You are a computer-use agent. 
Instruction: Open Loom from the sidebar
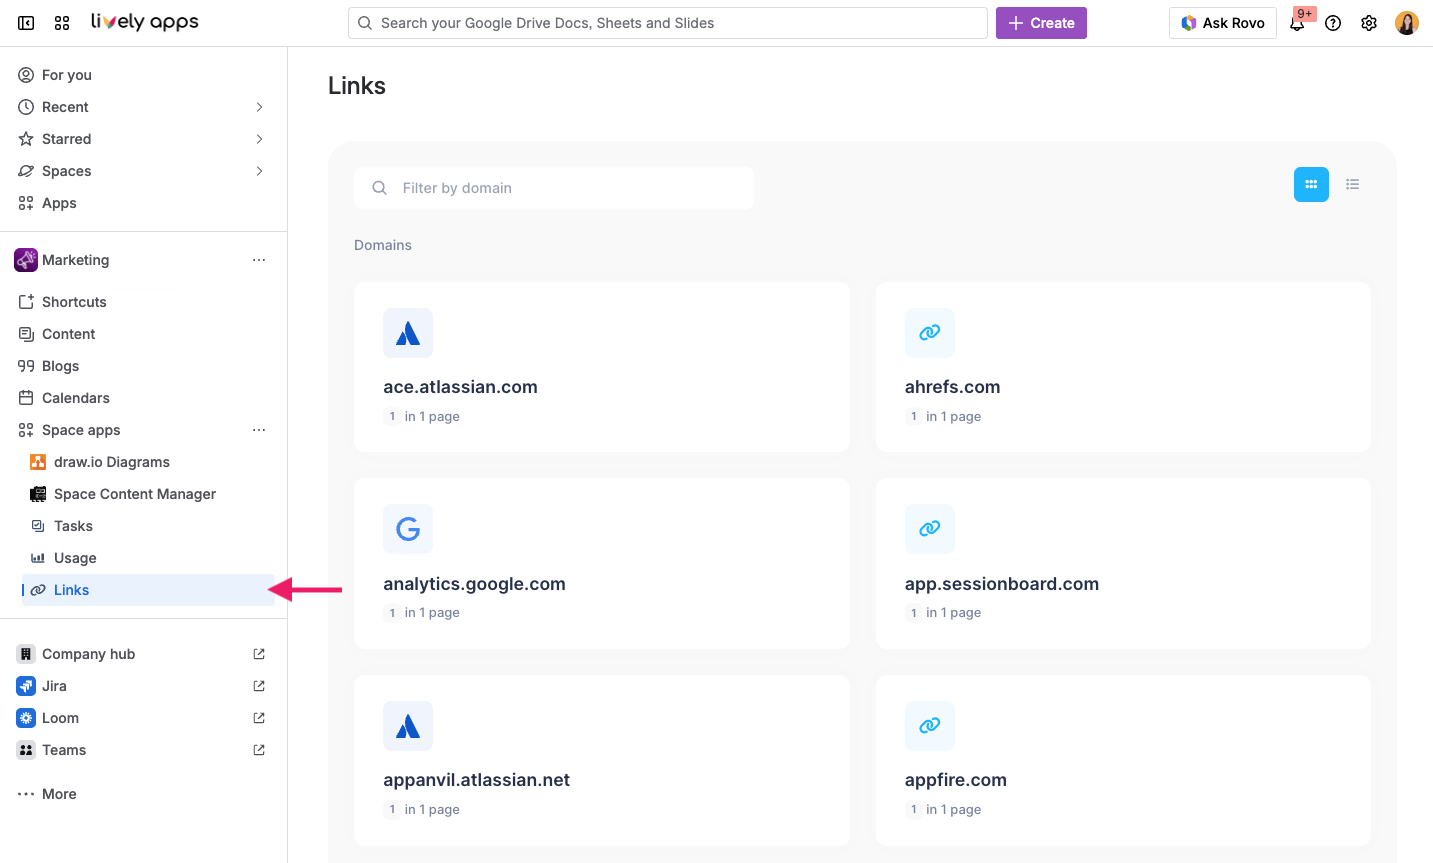point(58,717)
